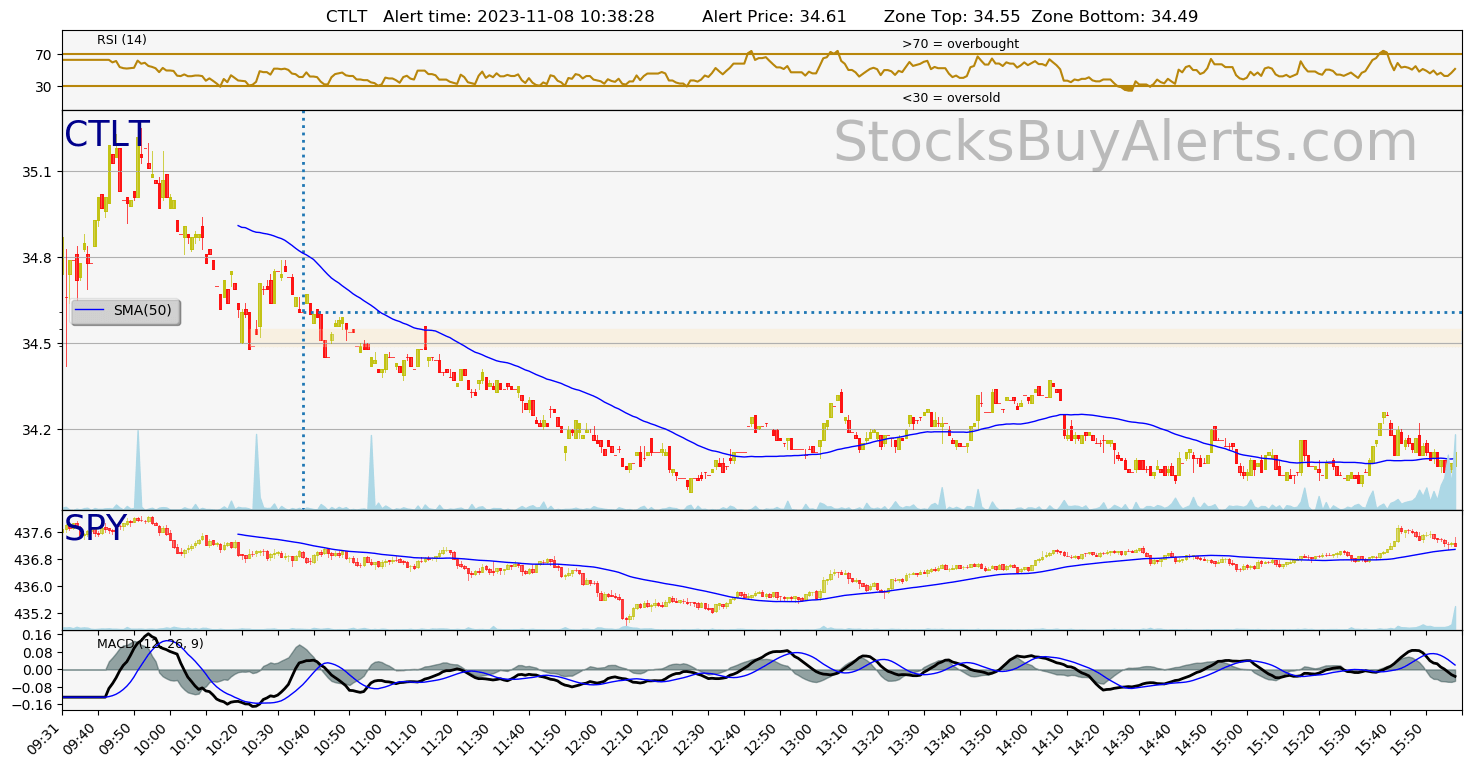Click the 435.2 SPY axis label
This screenshot has height=768, width=1477.
[x=31, y=614]
